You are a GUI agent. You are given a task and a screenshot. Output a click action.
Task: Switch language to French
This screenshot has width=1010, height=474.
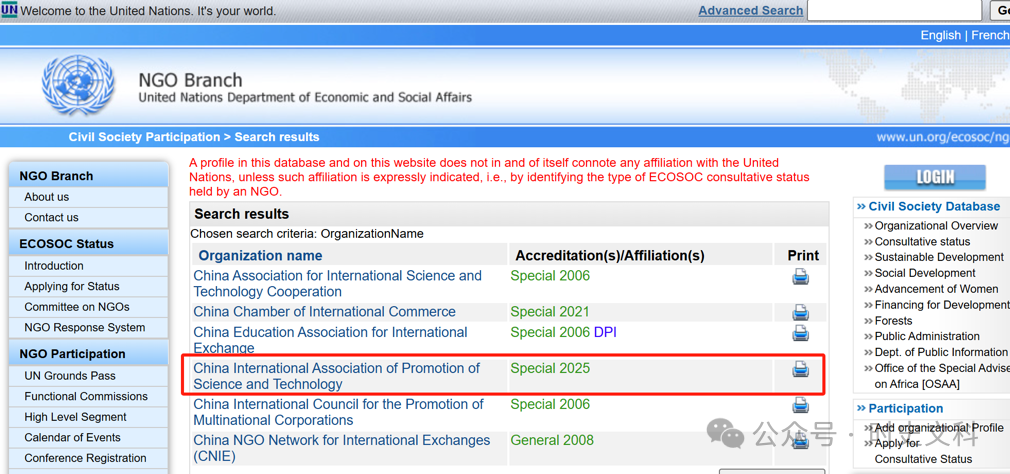990,35
